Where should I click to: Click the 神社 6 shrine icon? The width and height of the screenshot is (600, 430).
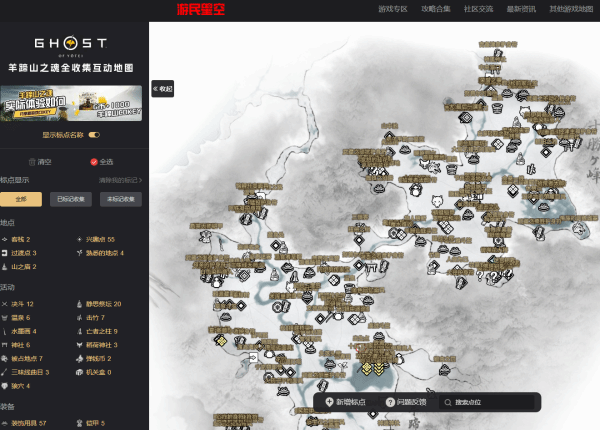(x=6, y=344)
